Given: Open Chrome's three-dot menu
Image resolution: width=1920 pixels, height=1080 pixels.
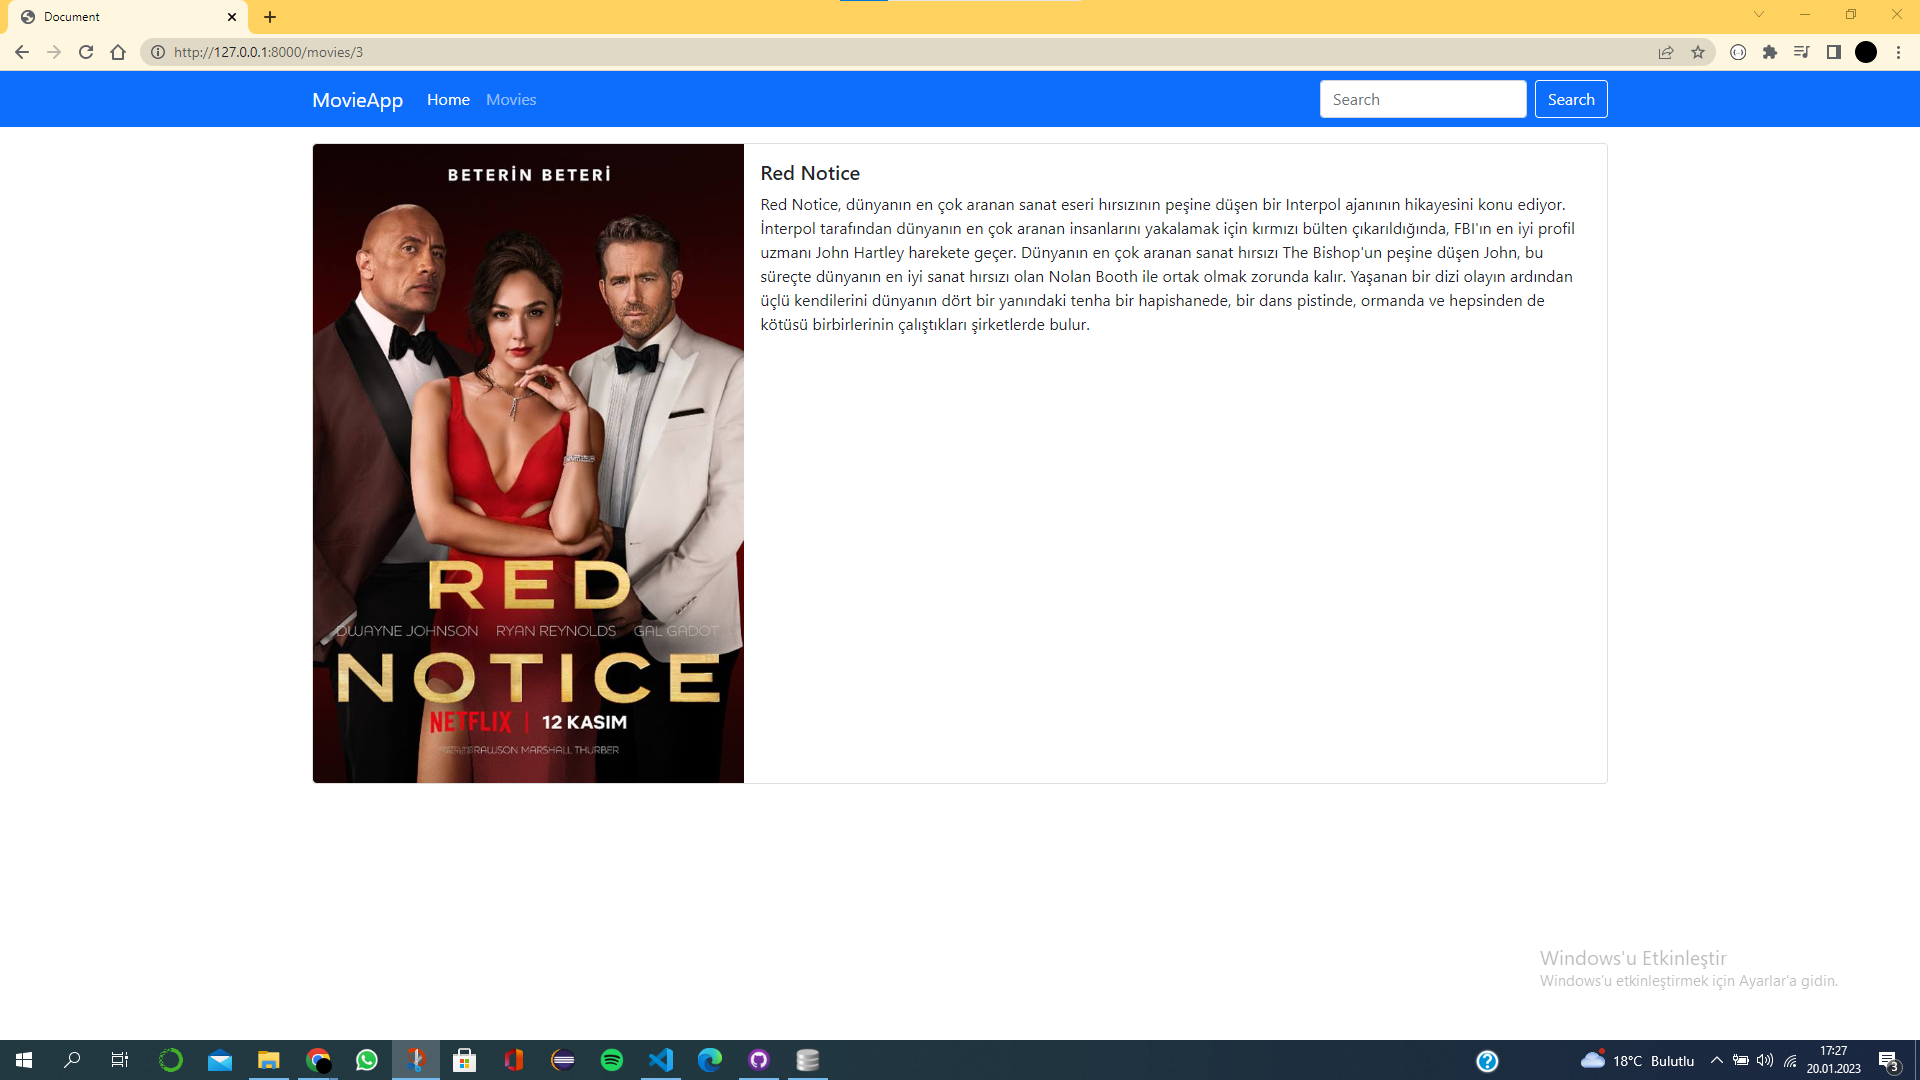Looking at the screenshot, I should tap(1898, 52).
